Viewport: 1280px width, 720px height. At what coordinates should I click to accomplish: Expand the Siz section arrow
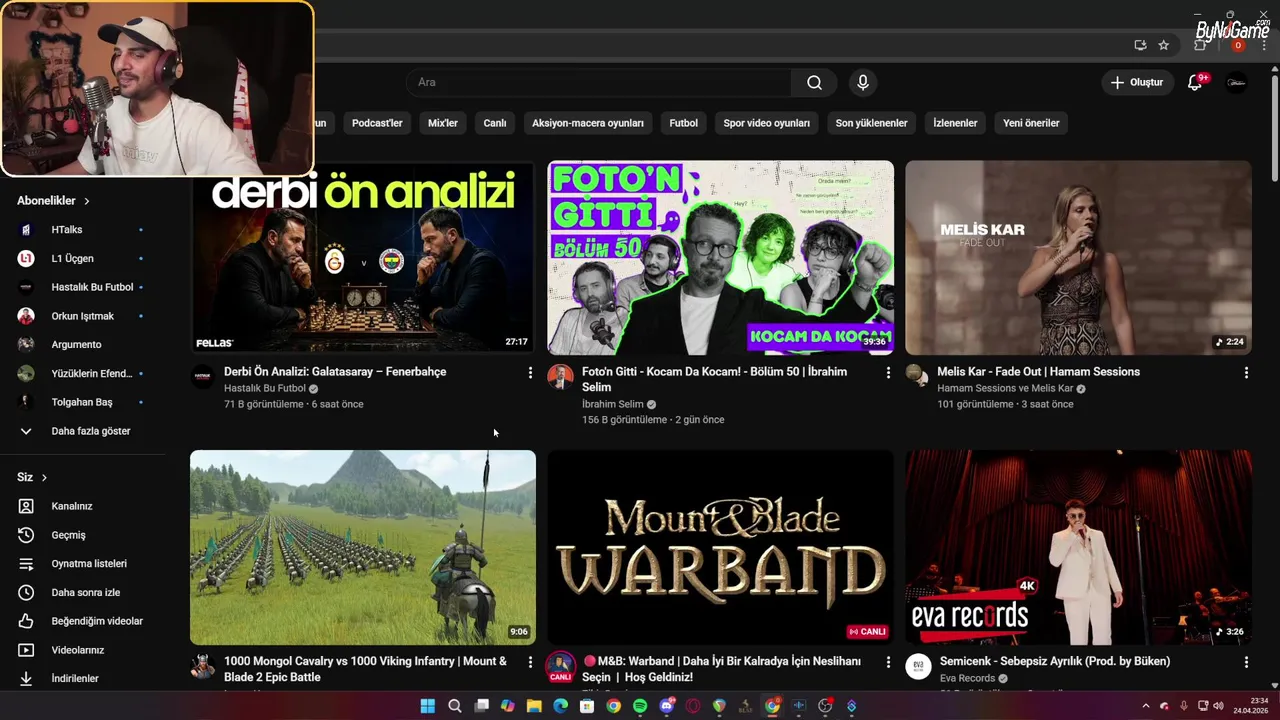[44, 477]
